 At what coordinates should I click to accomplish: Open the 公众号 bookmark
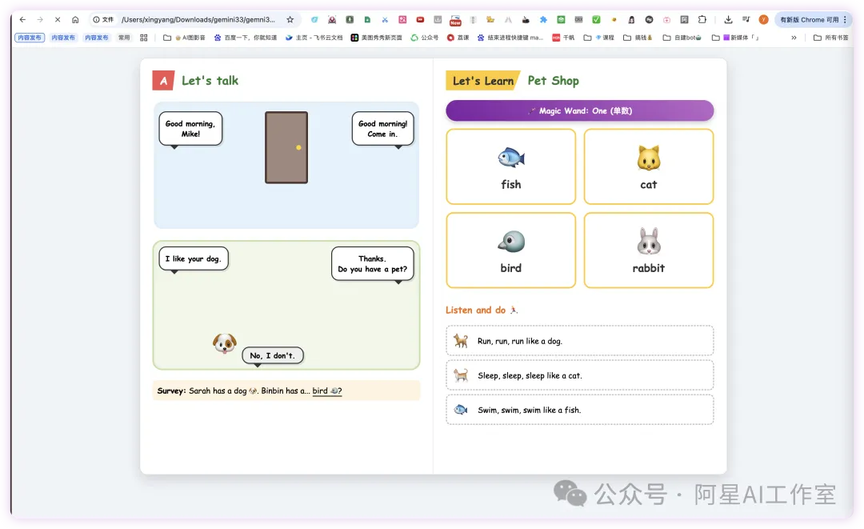(424, 38)
